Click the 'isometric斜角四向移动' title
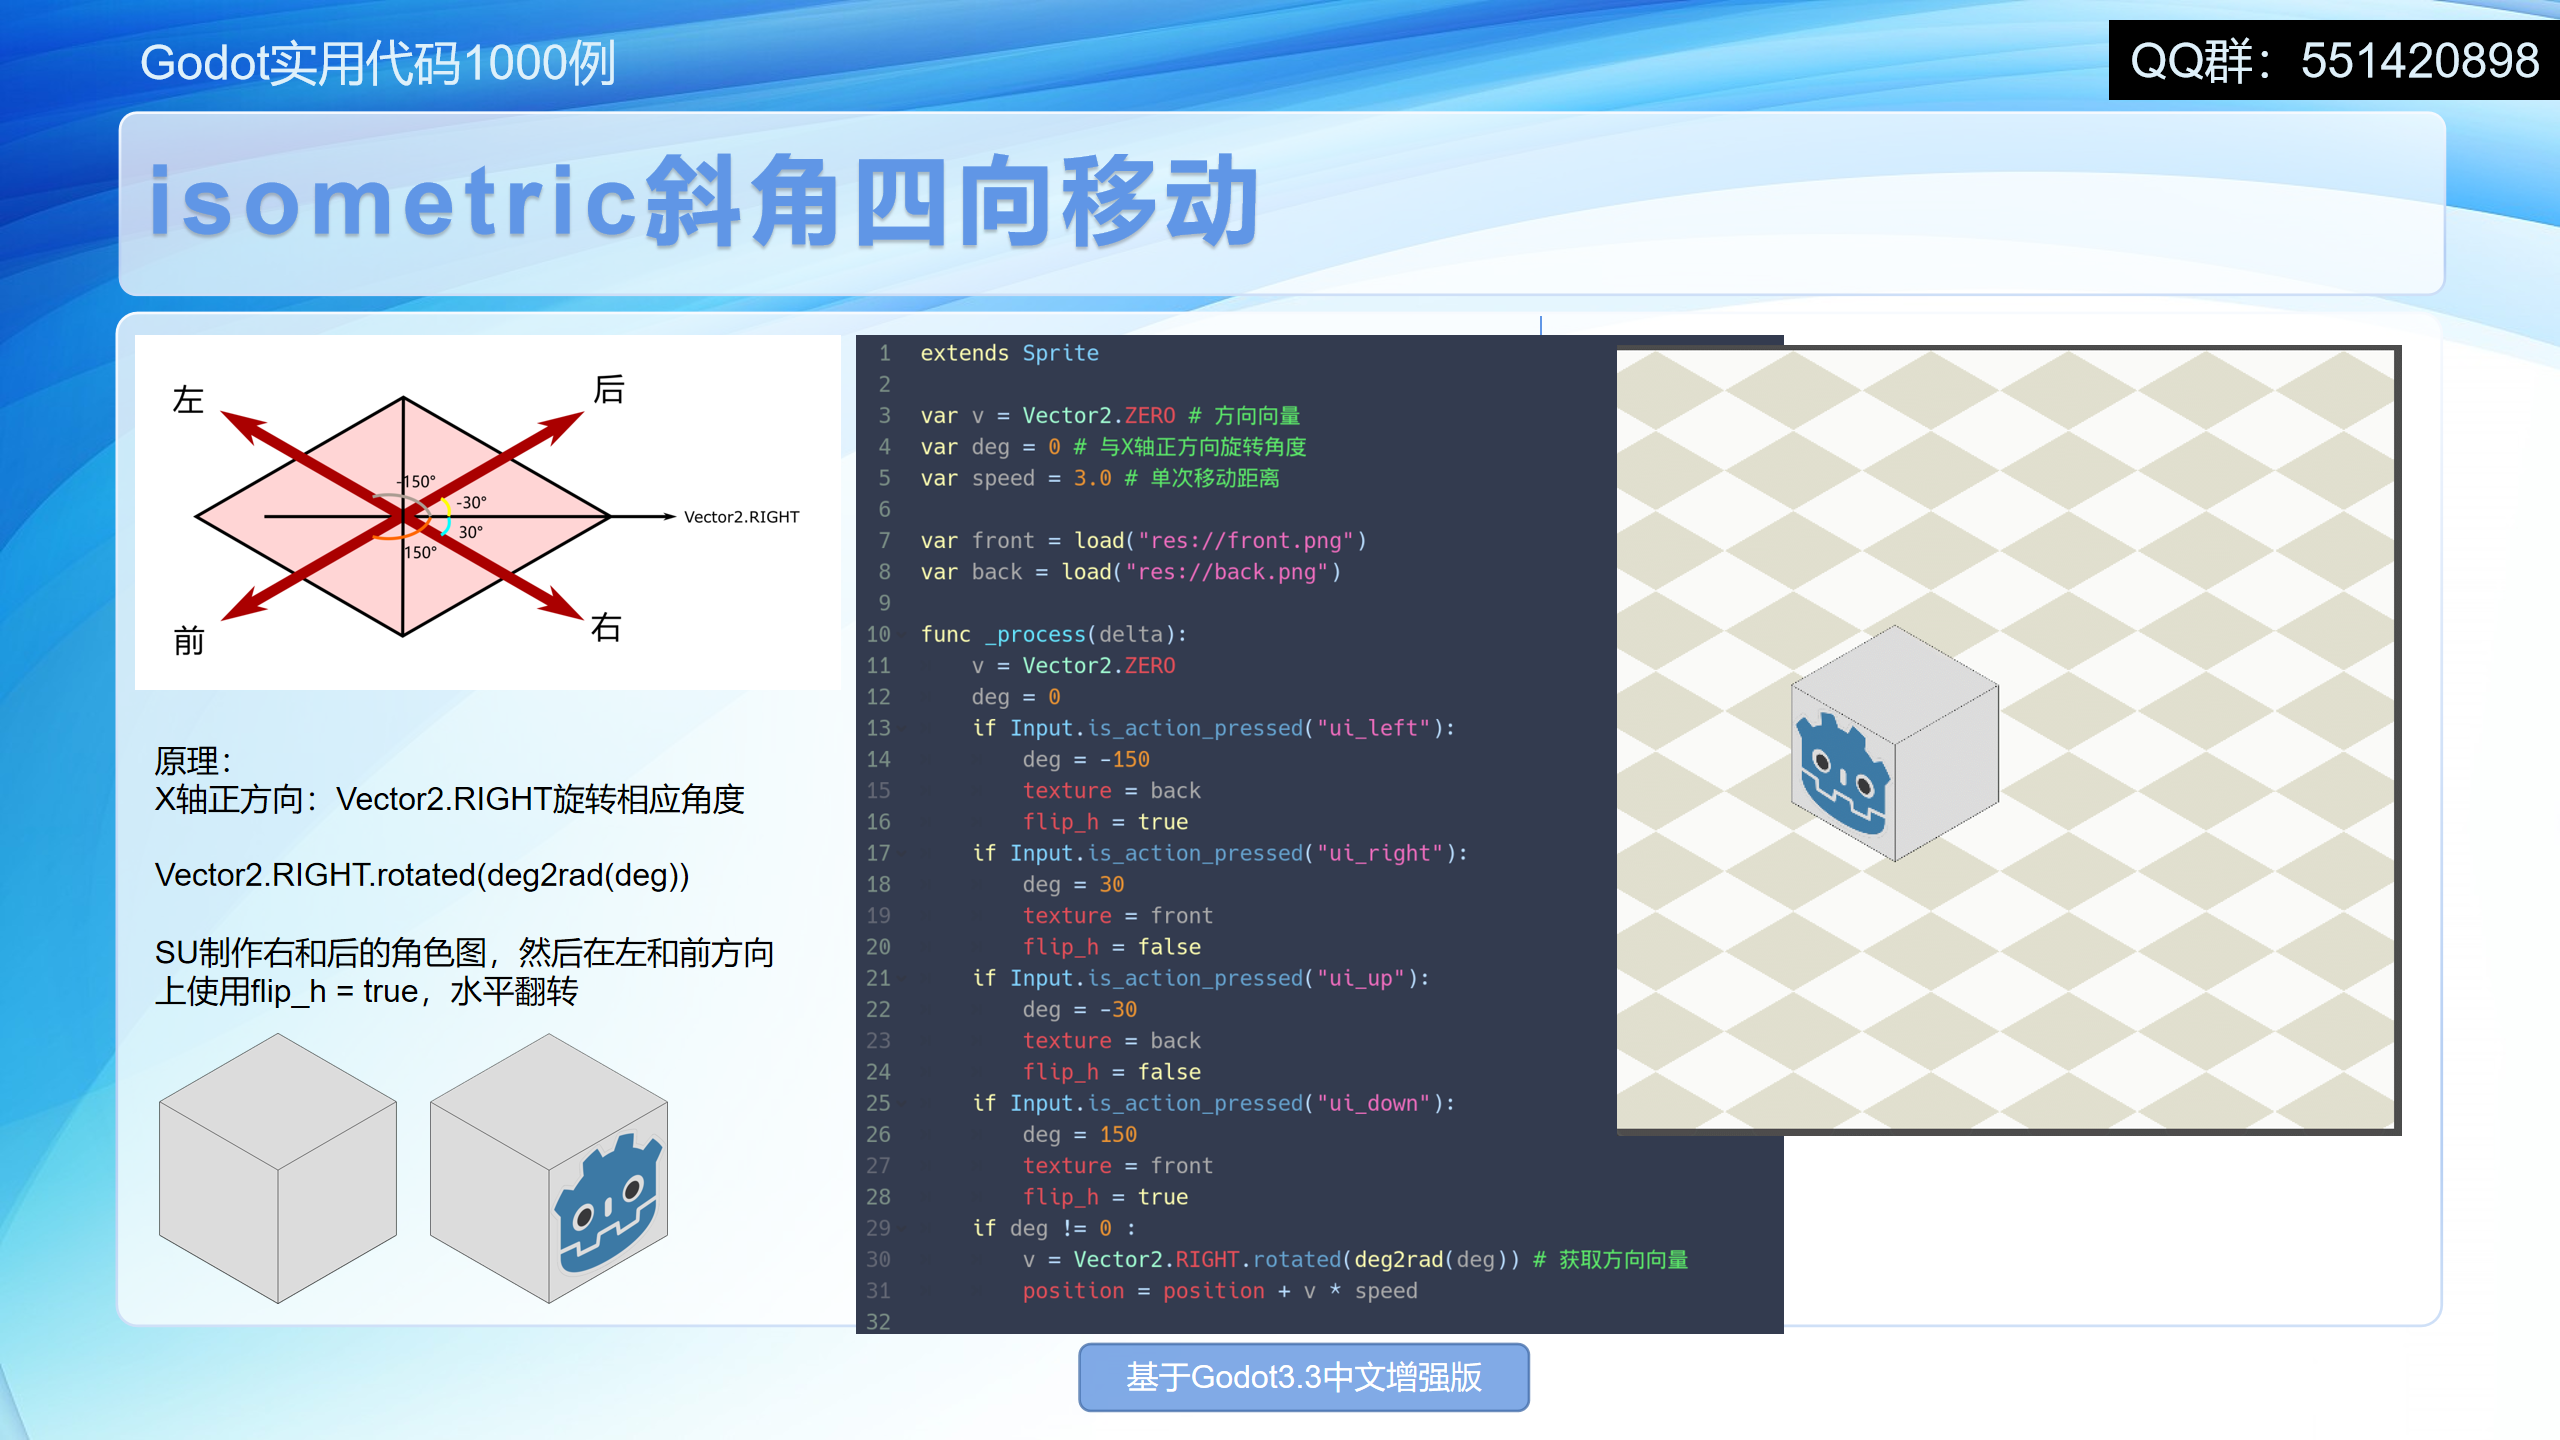This screenshot has height=1440, width=2560. [703, 202]
